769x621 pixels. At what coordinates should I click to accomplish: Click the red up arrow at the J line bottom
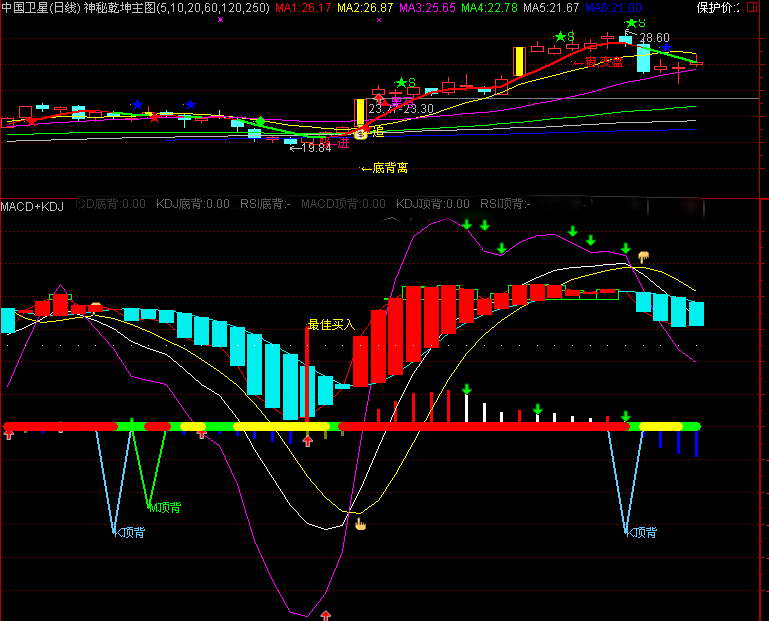[x=326, y=615]
